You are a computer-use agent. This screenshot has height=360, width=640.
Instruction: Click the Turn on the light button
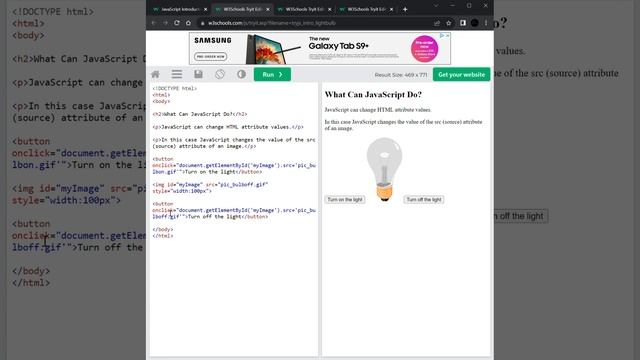click(345, 200)
